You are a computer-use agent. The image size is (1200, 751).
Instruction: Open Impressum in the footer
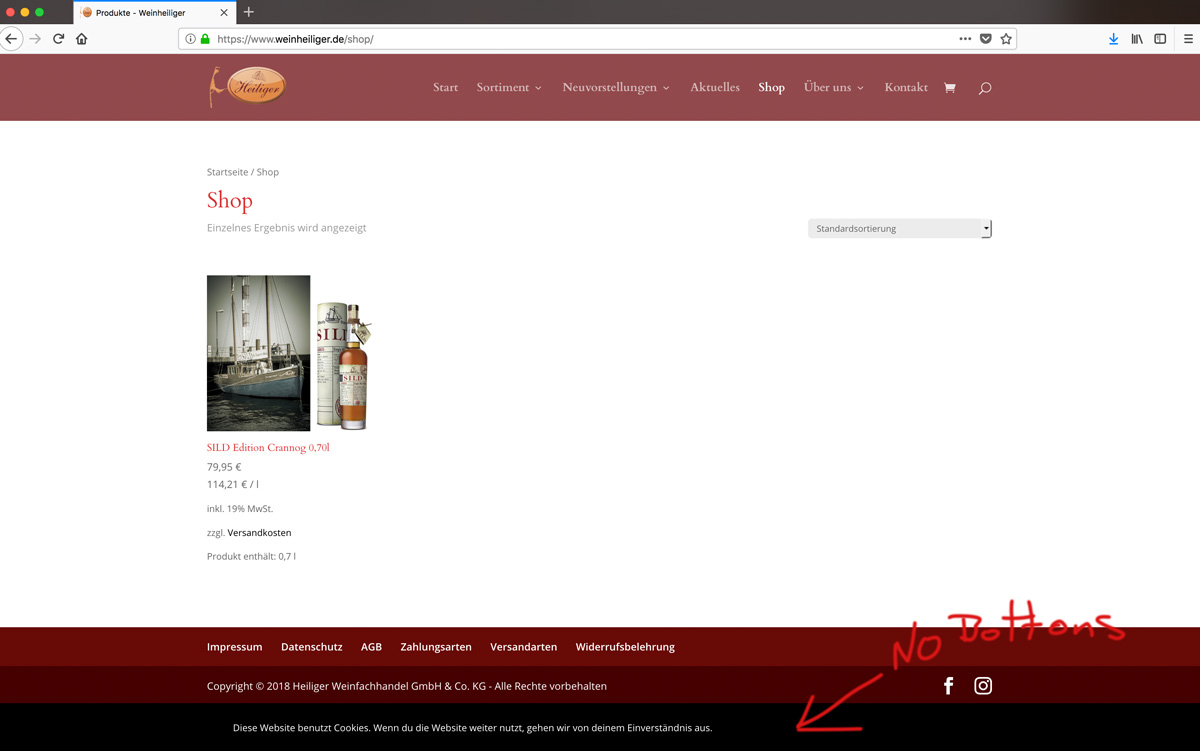click(x=234, y=647)
